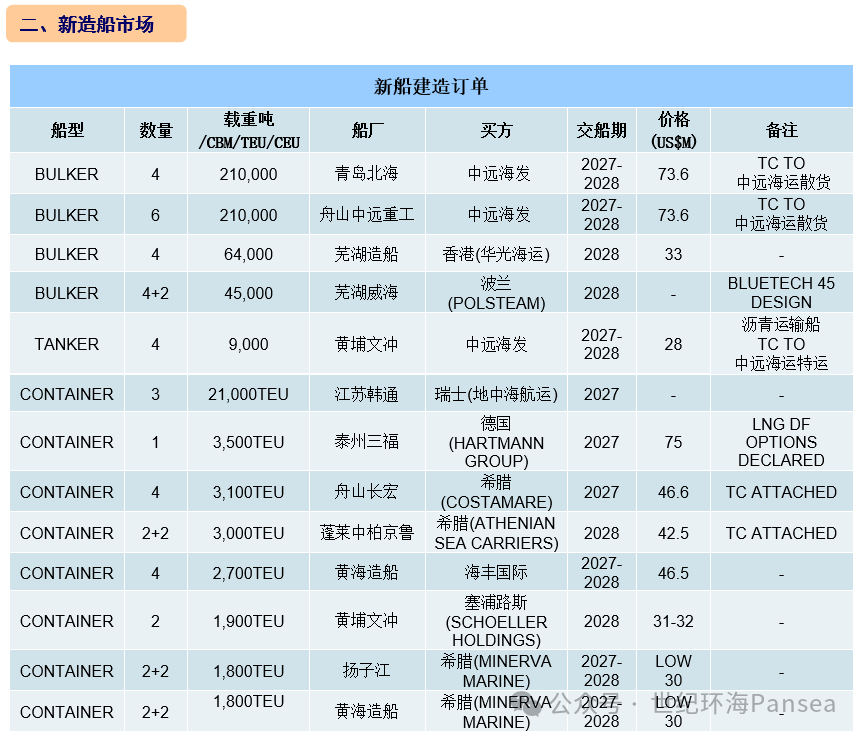Click buyer cell 波兰 (POLSTEAM)
The height and width of the screenshot is (738, 864).
pyautogui.click(x=496, y=293)
